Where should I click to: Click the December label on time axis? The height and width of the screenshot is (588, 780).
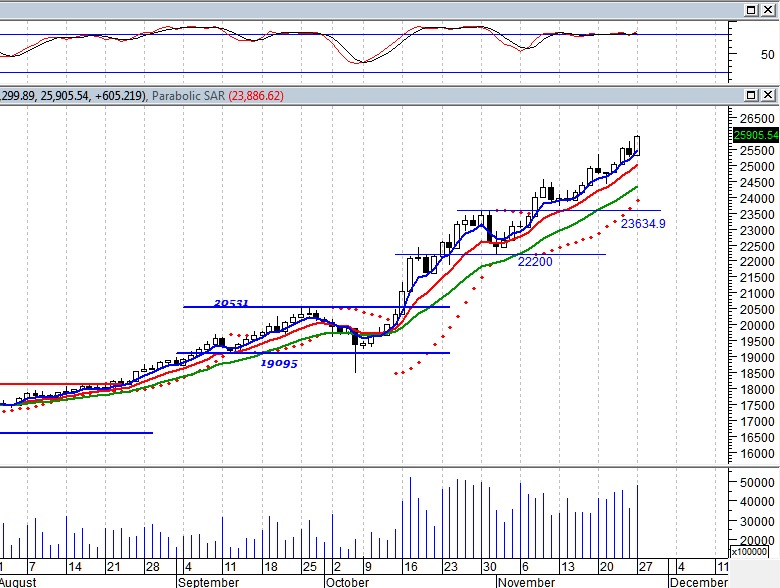pyautogui.click(x=698, y=581)
